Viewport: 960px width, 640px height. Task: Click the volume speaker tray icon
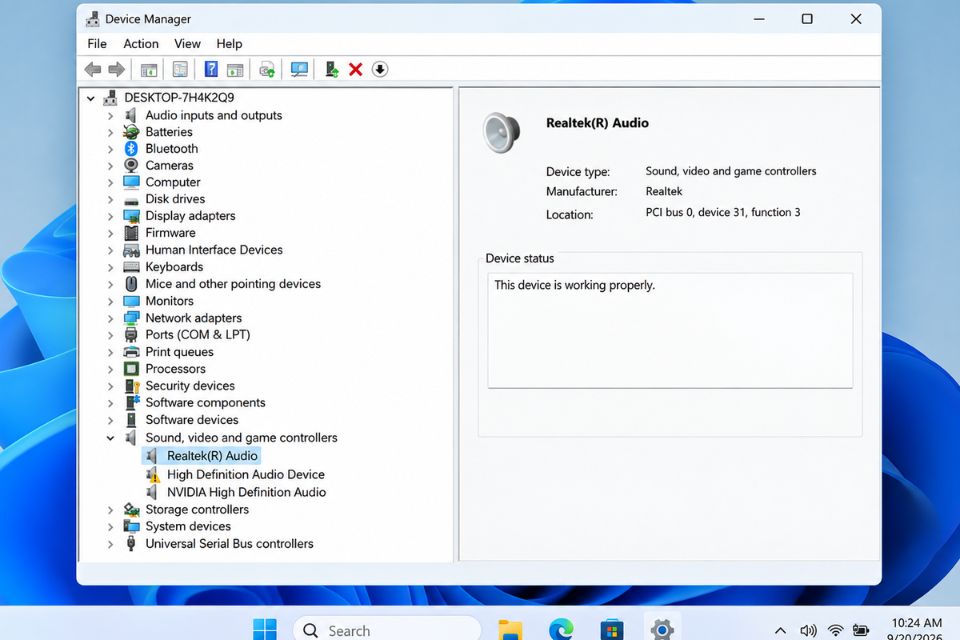[x=808, y=630]
